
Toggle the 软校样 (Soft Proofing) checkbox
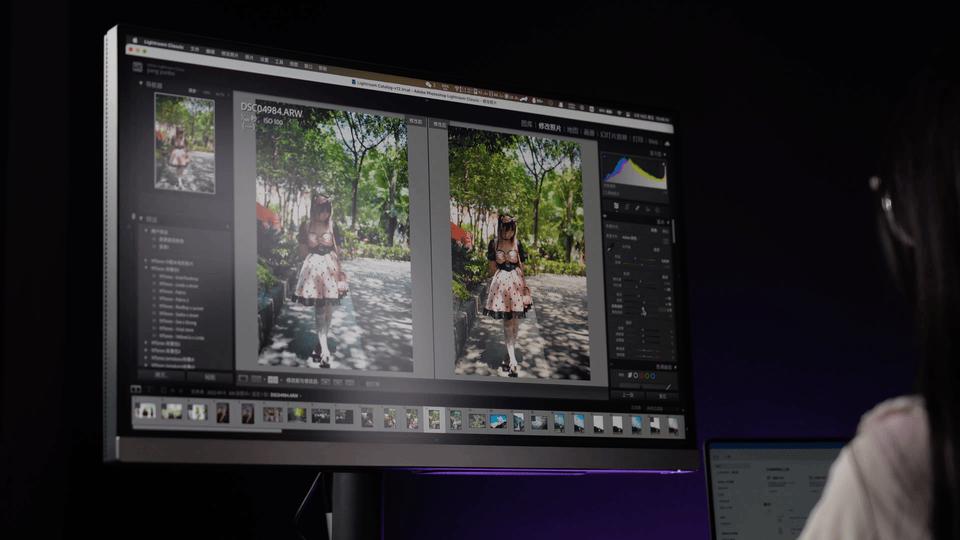pyautogui.click(x=373, y=384)
